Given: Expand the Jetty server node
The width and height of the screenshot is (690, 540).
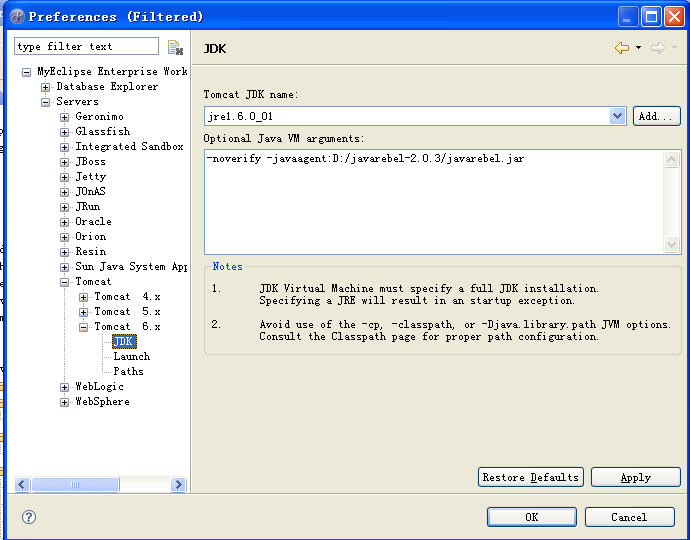Looking at the screenshot, I should pyautogui.click(x=64, y=177).
